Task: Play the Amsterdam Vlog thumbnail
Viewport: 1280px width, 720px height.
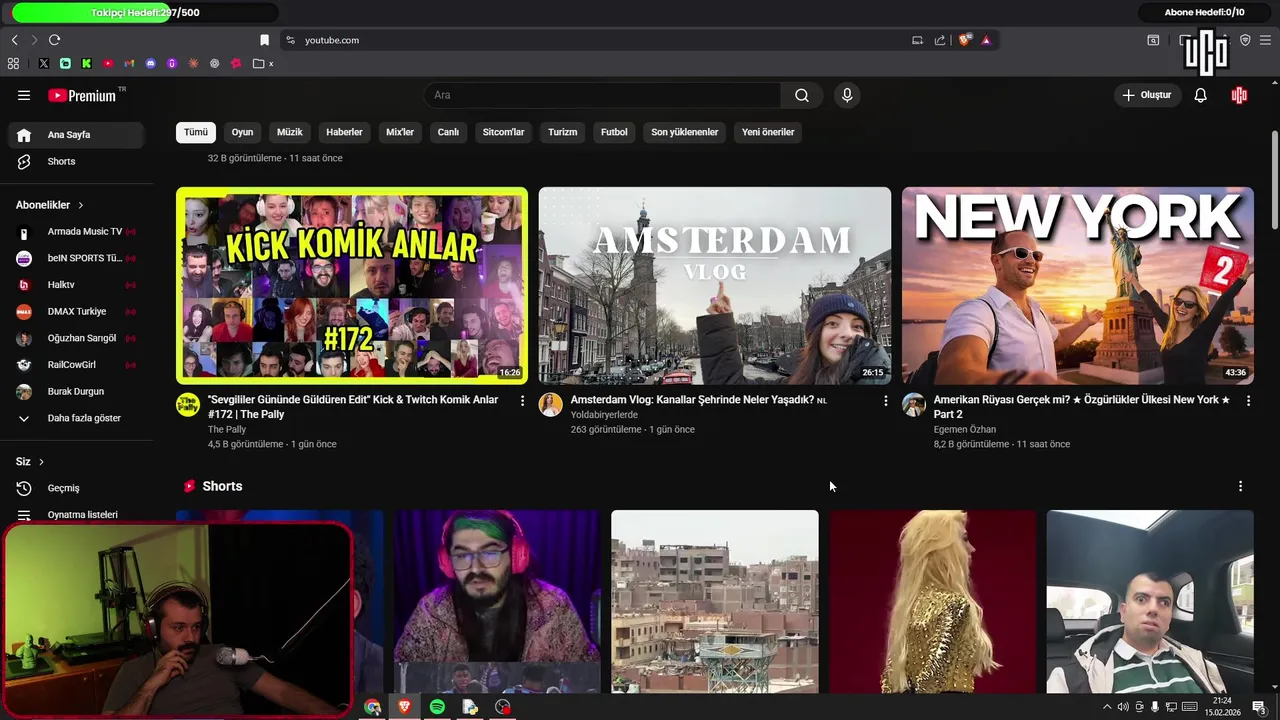Action: pyautogui.click(x=715, y=285)
